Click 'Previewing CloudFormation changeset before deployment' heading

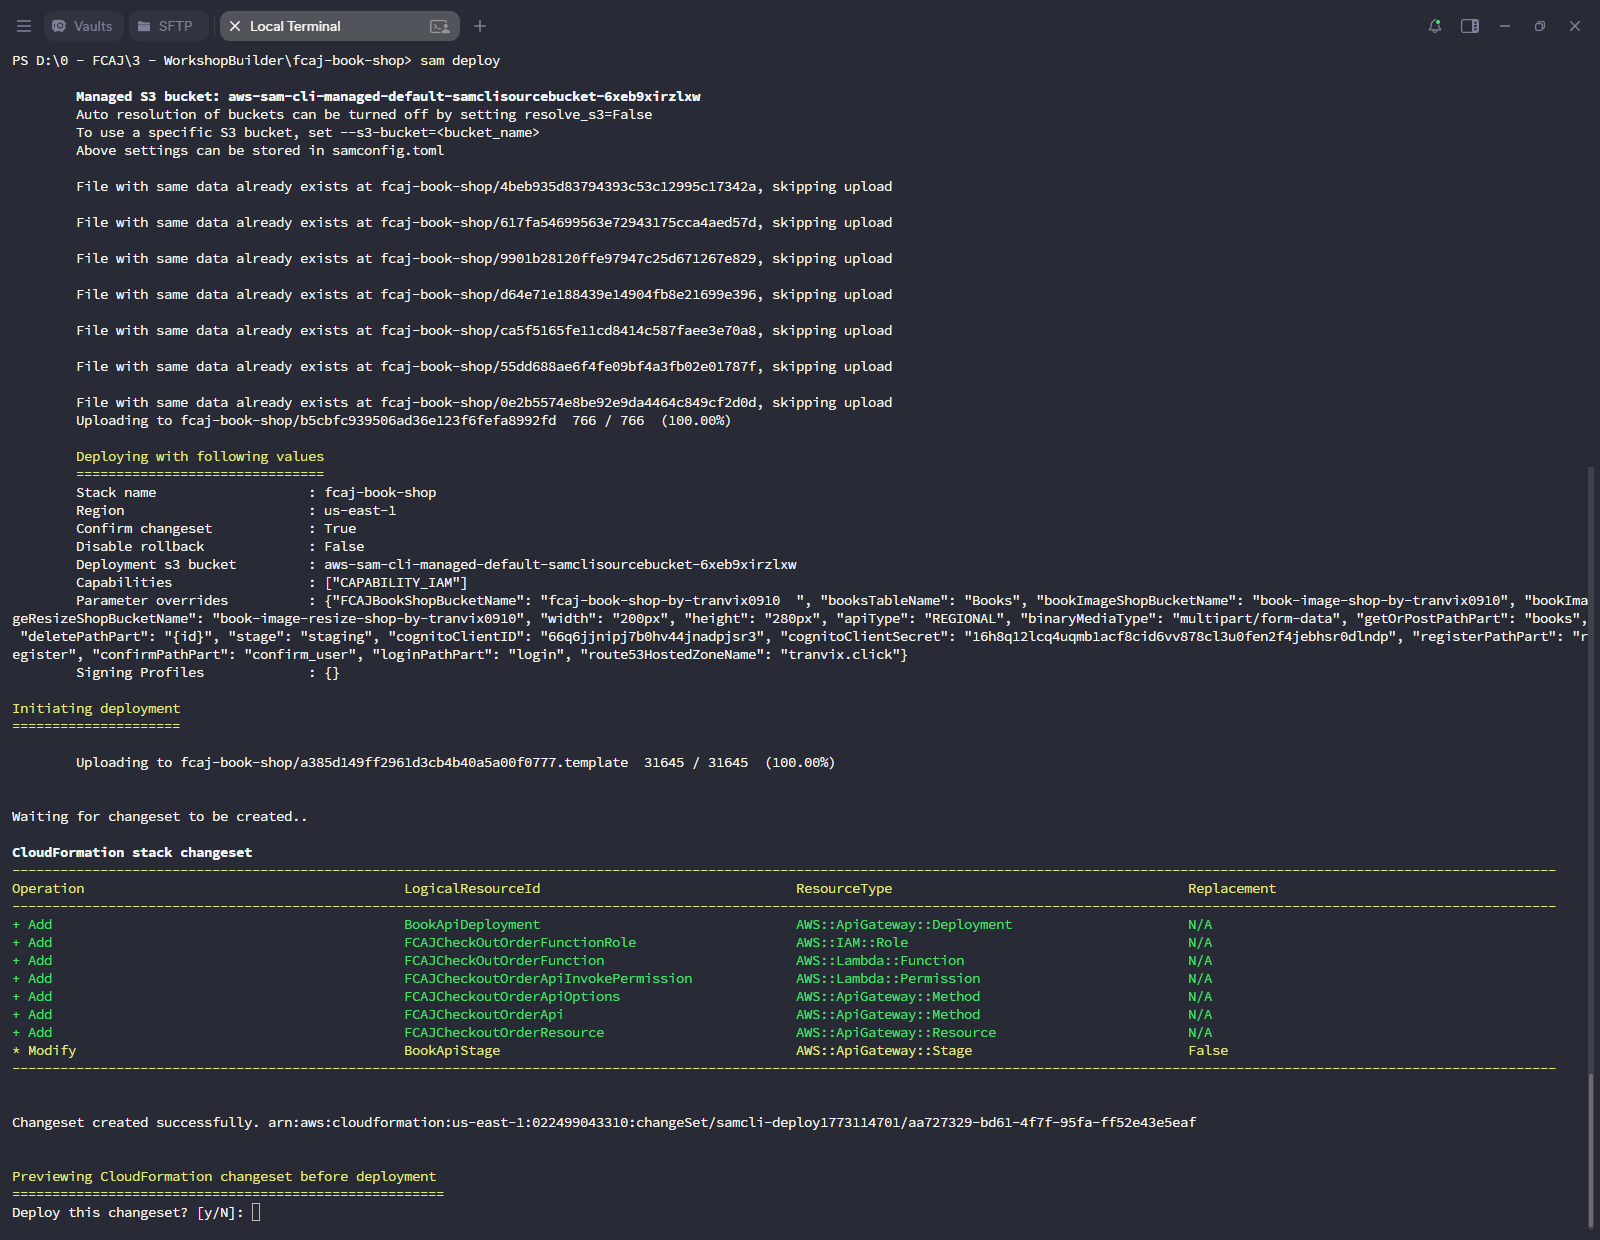click(x=224, y=1177)
